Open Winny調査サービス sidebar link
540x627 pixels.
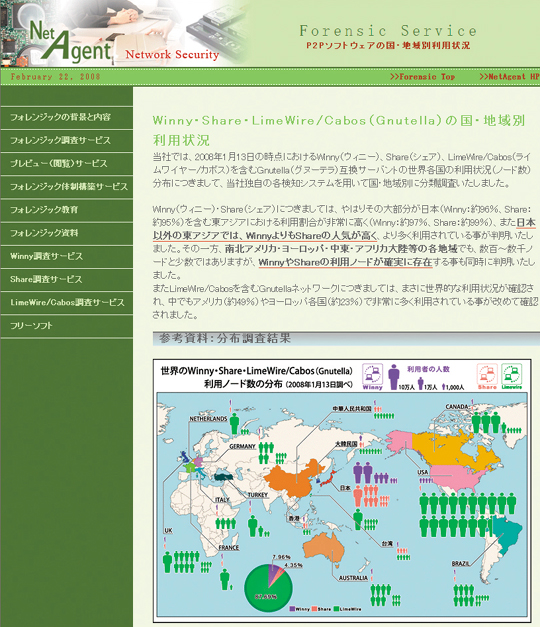(x=66, y=257)
